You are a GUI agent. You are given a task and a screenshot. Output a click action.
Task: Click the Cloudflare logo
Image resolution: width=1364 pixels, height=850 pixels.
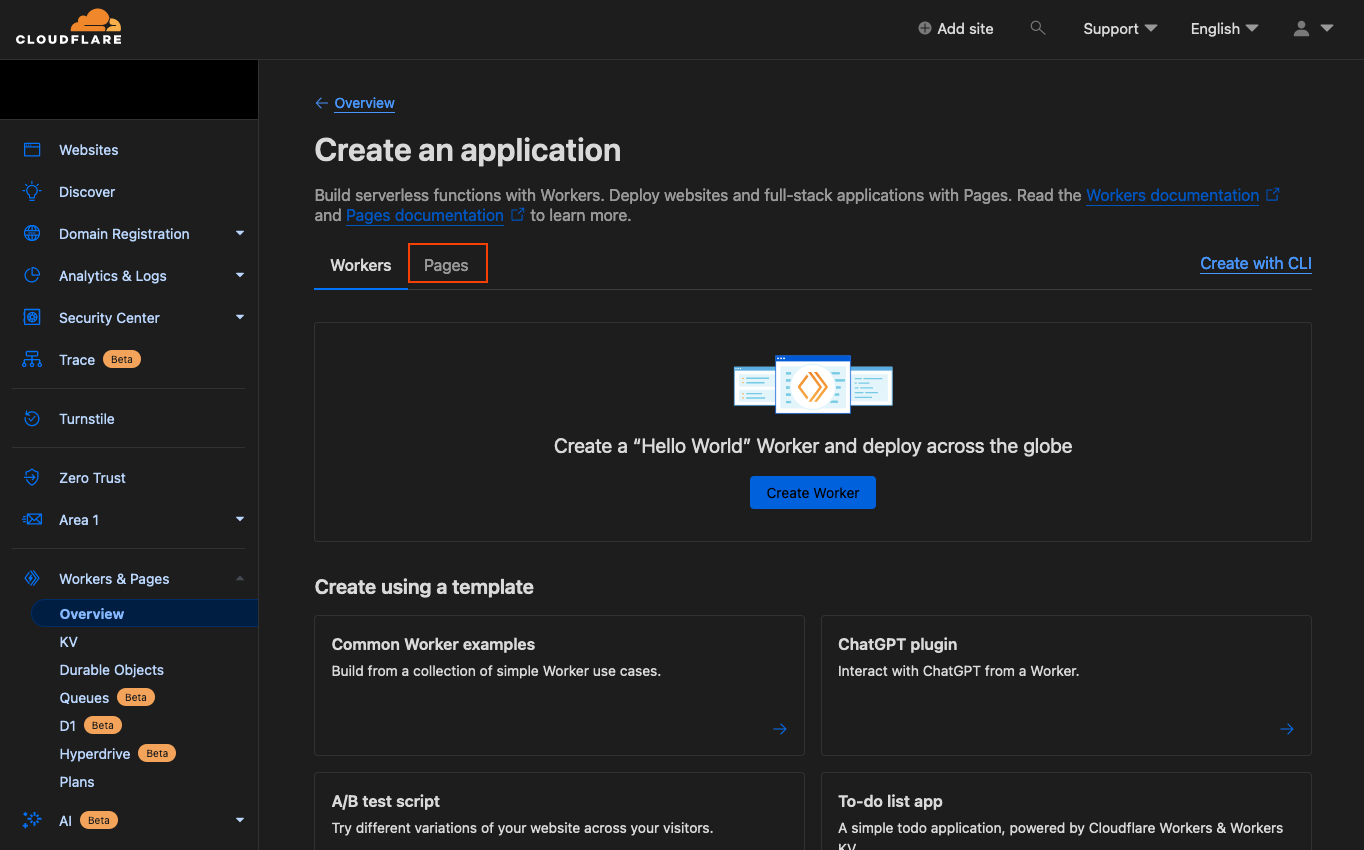(x=69, y=27)
